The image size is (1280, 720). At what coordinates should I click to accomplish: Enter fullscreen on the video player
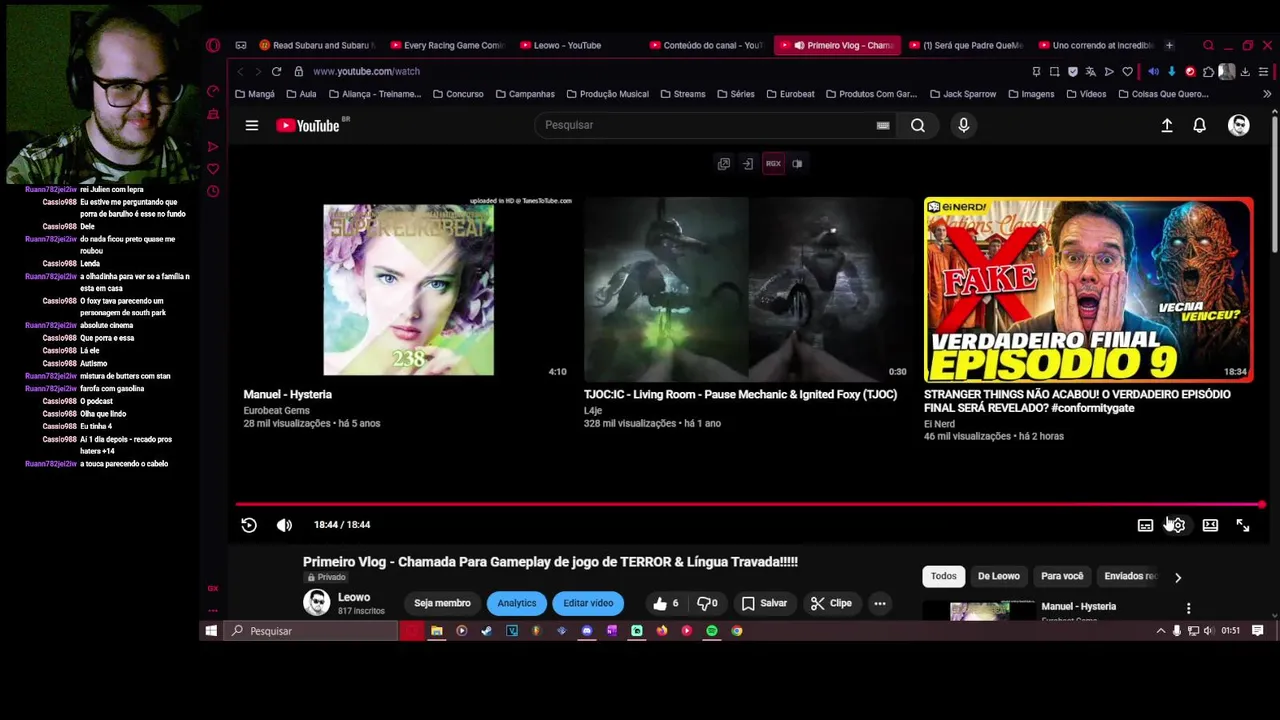1243,525
